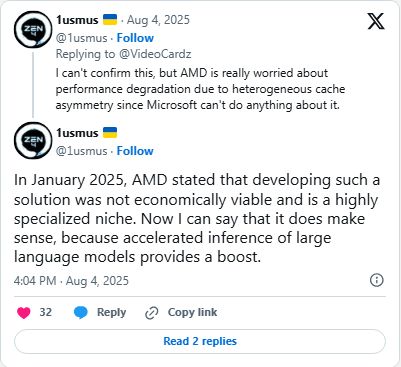Follow 1usmus from the parent tweet header
The height and width of the screenshot is (367, 401).
135,38
